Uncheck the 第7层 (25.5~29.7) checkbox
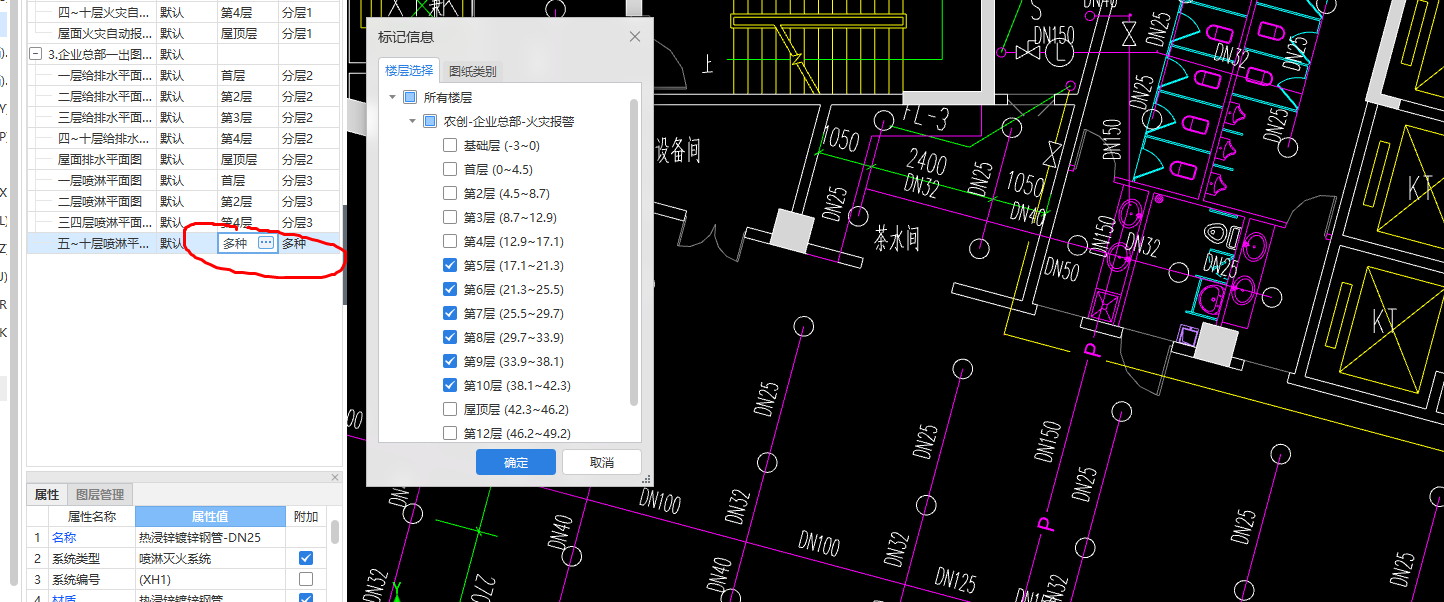Screen dimensions: 1444x602 coord(450,314)
